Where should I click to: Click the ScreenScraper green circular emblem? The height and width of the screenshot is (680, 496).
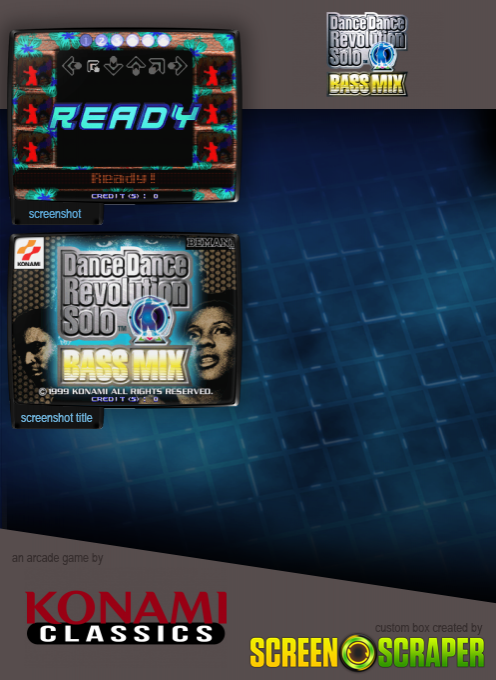pos(358,653)
